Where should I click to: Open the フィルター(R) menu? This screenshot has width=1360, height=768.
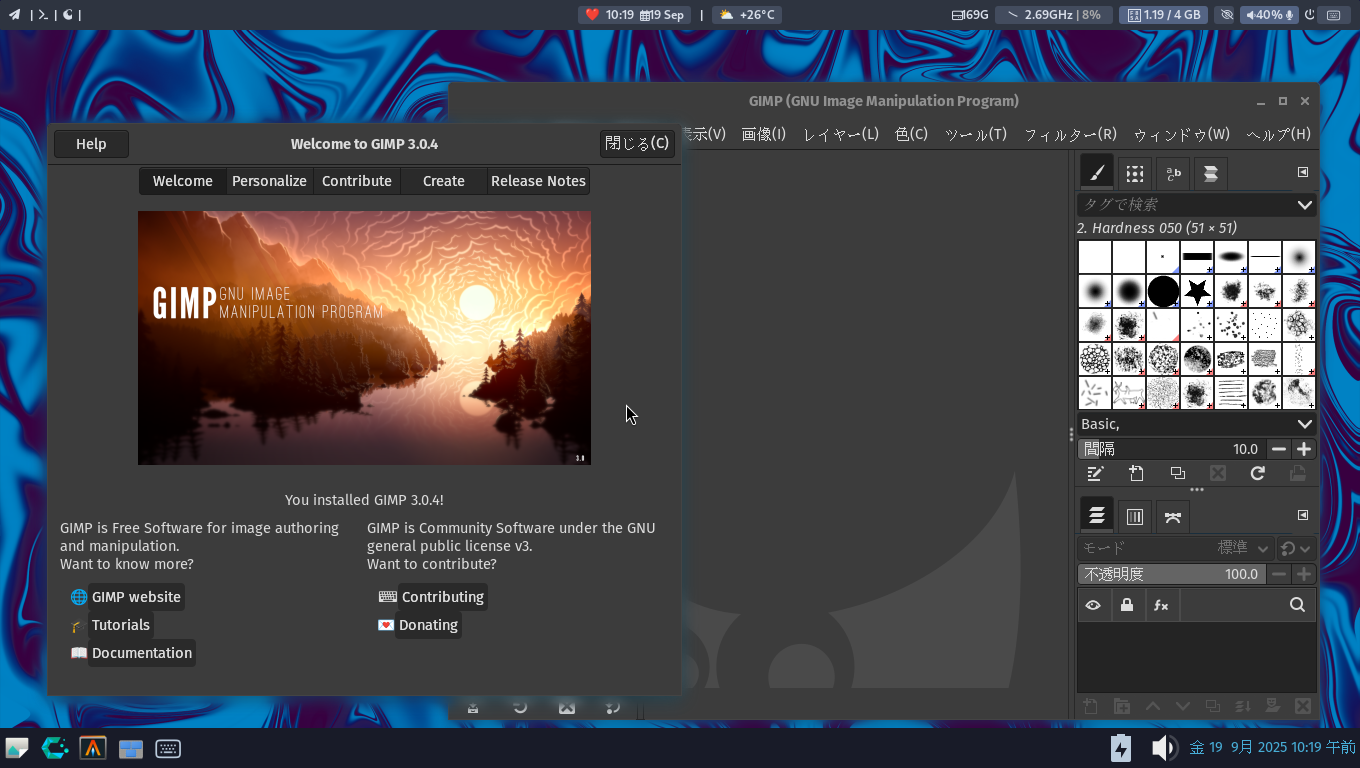point(1070,134)
